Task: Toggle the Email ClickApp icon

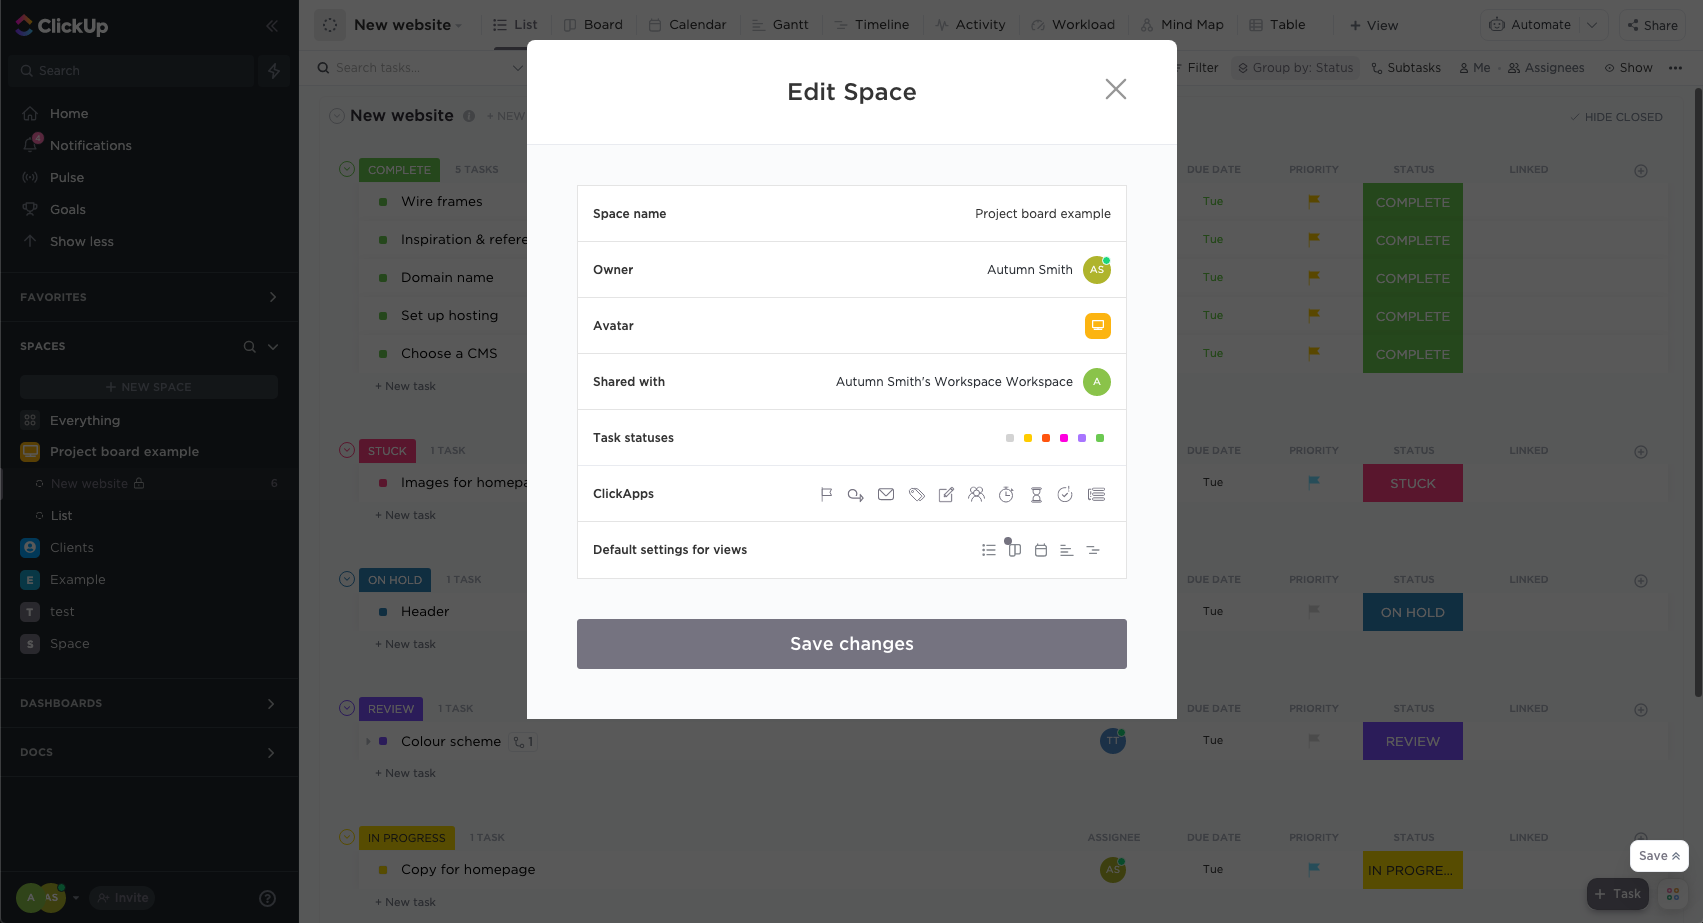Action: (x=885, y=493)
